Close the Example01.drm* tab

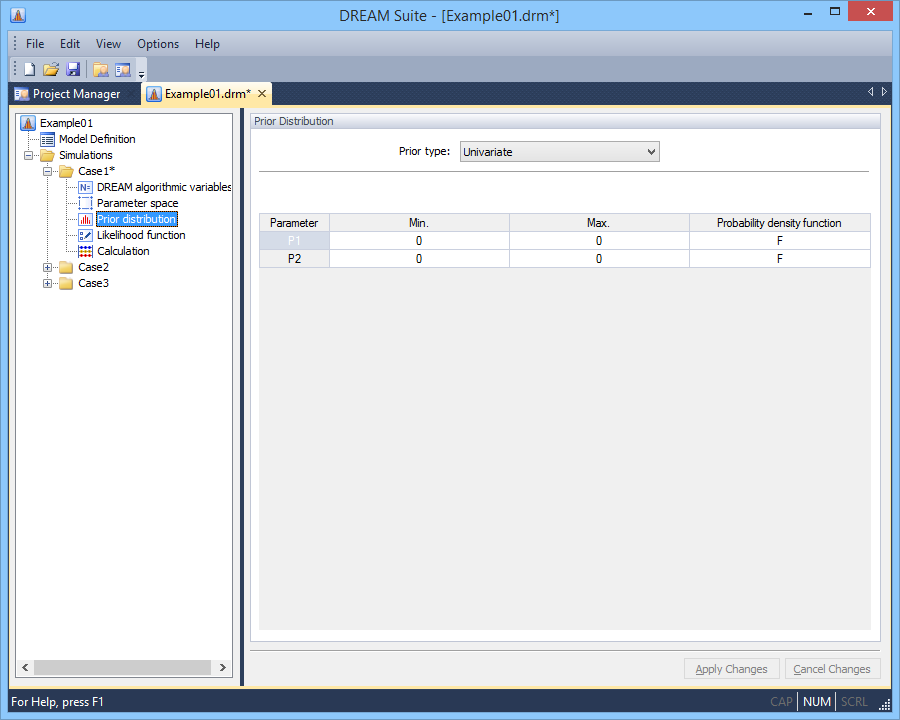coord(262,94)
